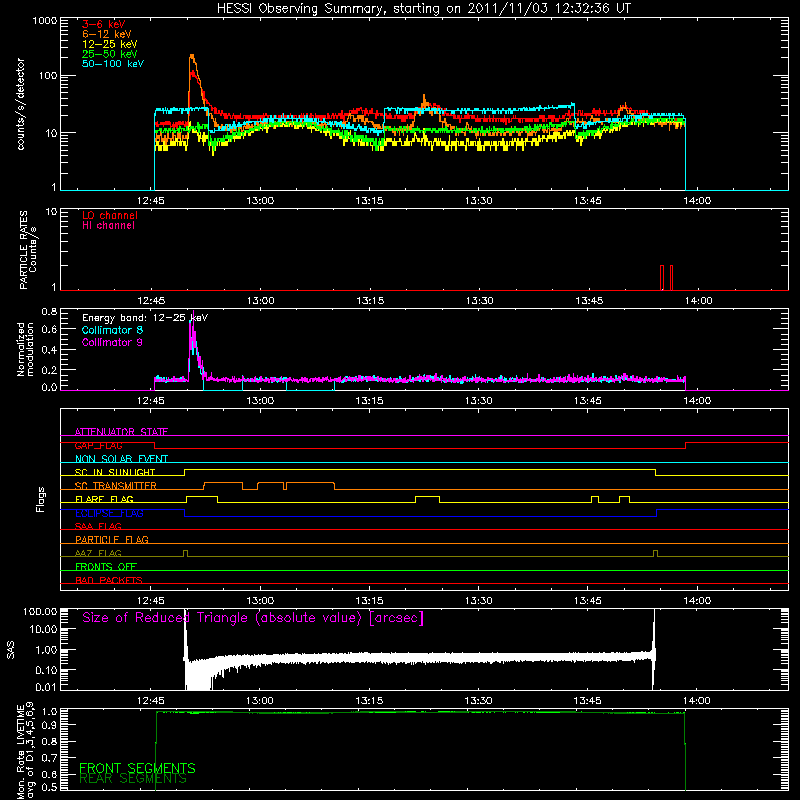The height and width of the screenshot is (800, 800).
Task: Click the HI channel legend label
Action: click(x=108, y=226)
